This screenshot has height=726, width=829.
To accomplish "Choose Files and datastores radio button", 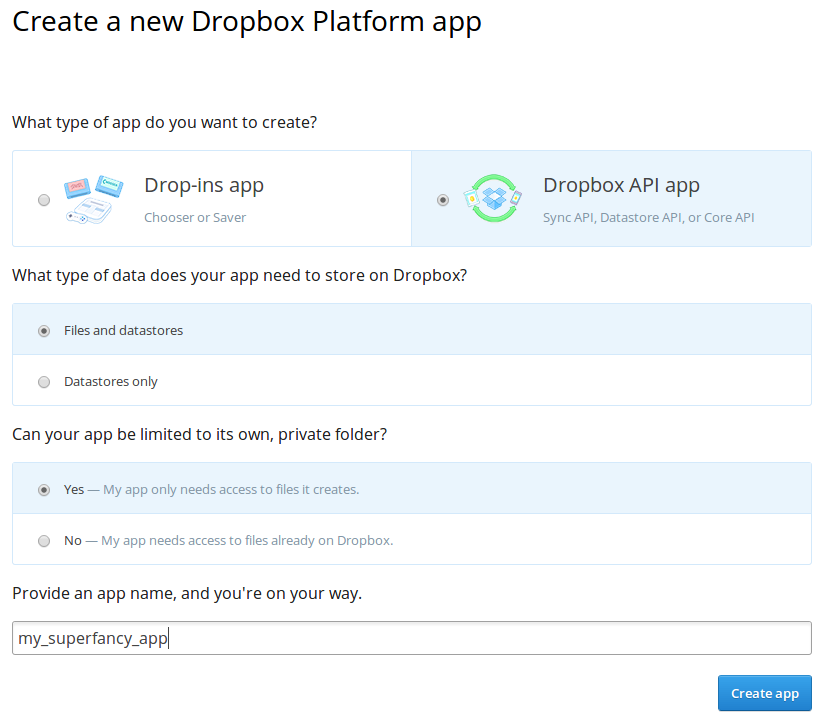I will click(44, 331).
